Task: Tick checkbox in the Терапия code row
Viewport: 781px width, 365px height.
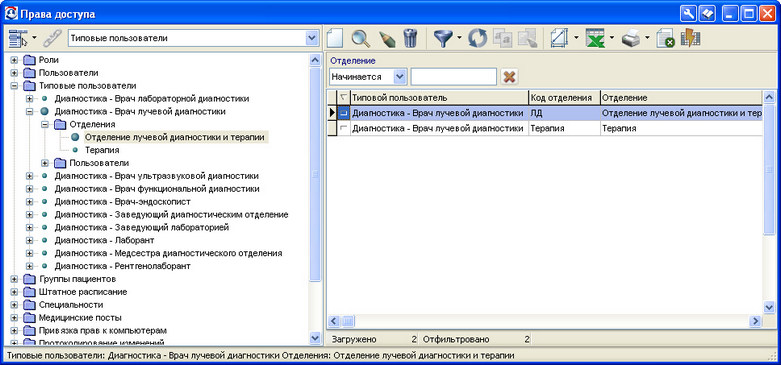Action: 344,128
